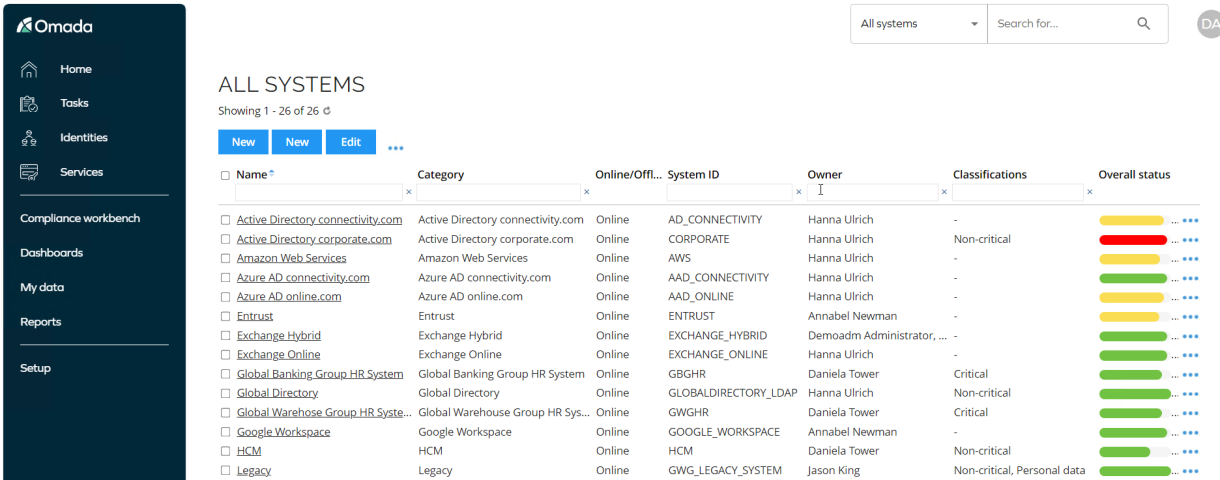Open row menu dots for Global Directory

point(1190,394)
